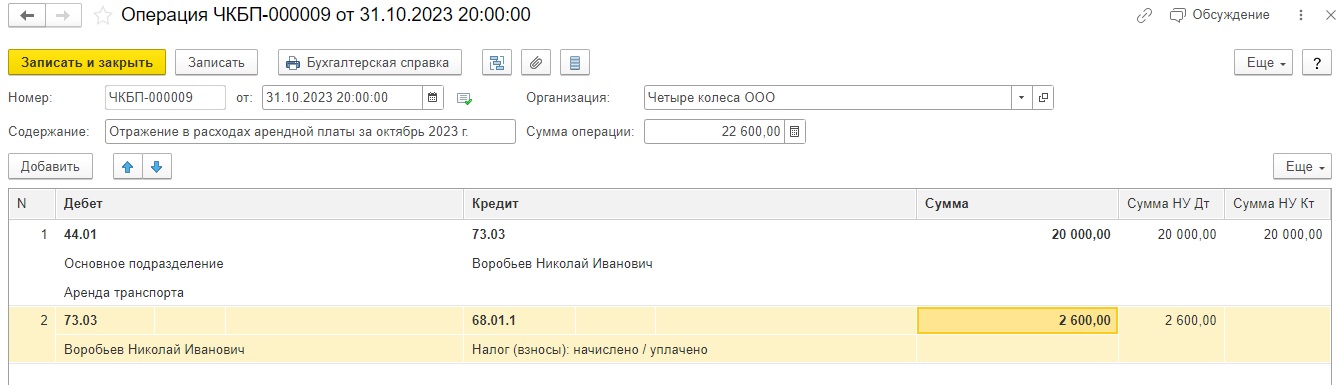Open the selected organization form icon
1343x385 pixels.
point(1043,98)
